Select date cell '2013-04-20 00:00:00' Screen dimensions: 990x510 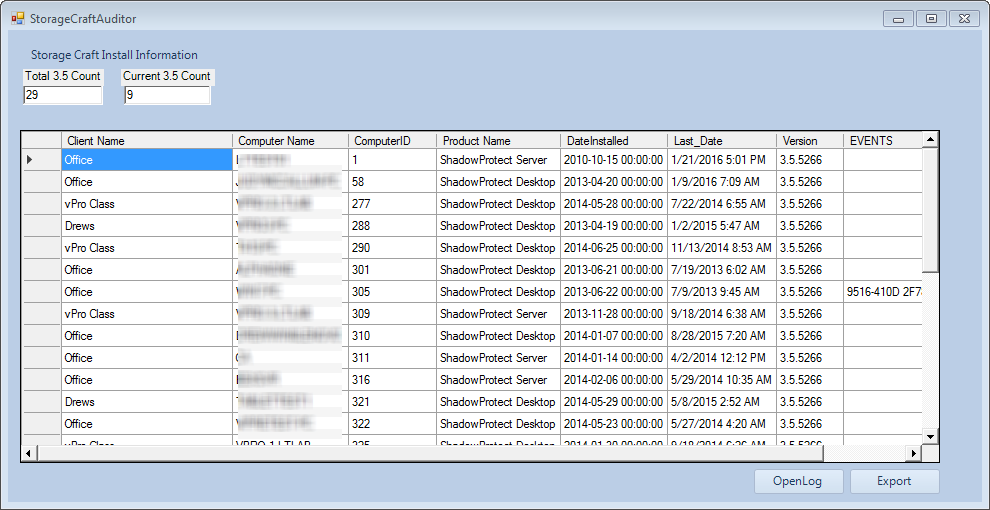[613, 182]
